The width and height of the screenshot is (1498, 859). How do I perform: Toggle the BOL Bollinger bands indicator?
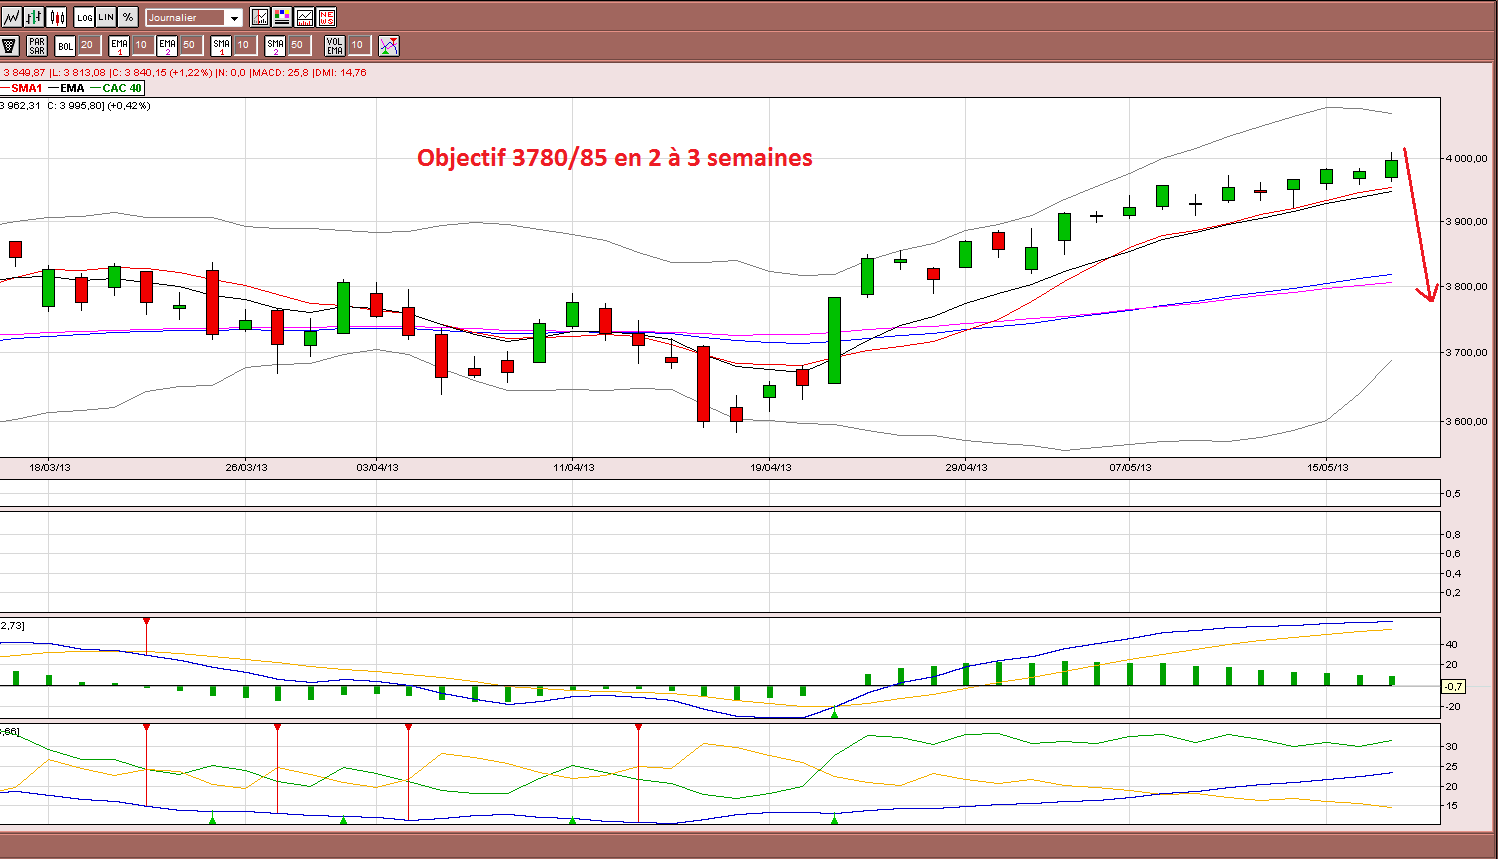65,45
